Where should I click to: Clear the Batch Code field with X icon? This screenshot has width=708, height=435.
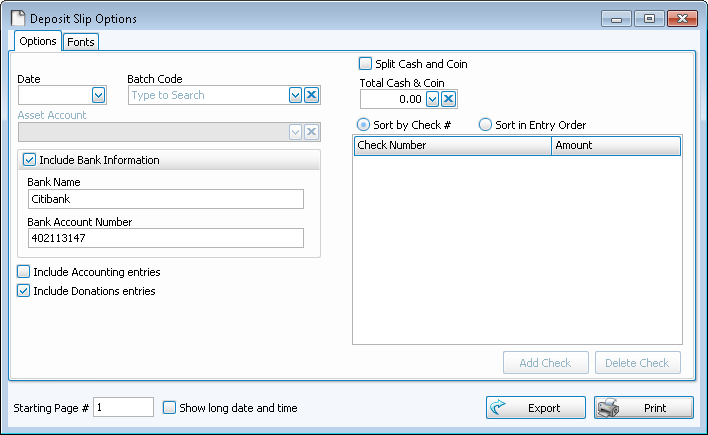(311, 95)
